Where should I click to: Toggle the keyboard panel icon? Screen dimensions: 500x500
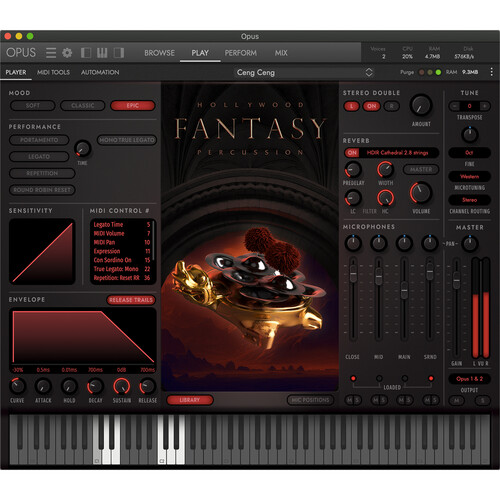click(102, 53)
